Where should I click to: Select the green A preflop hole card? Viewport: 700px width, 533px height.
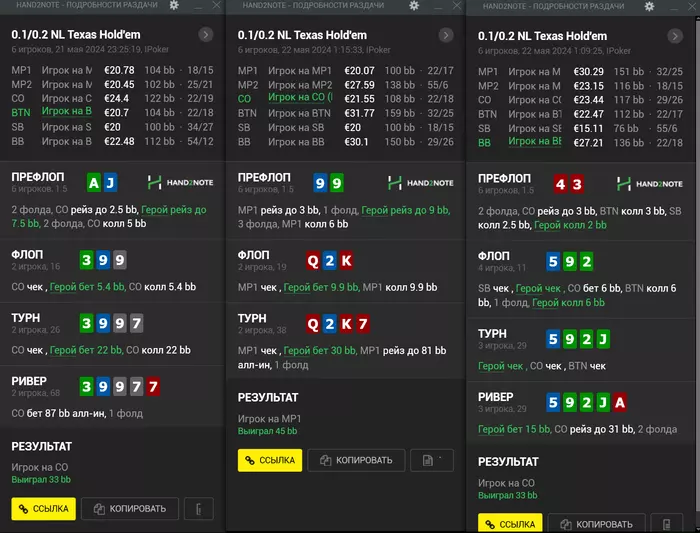coord(94,183)
